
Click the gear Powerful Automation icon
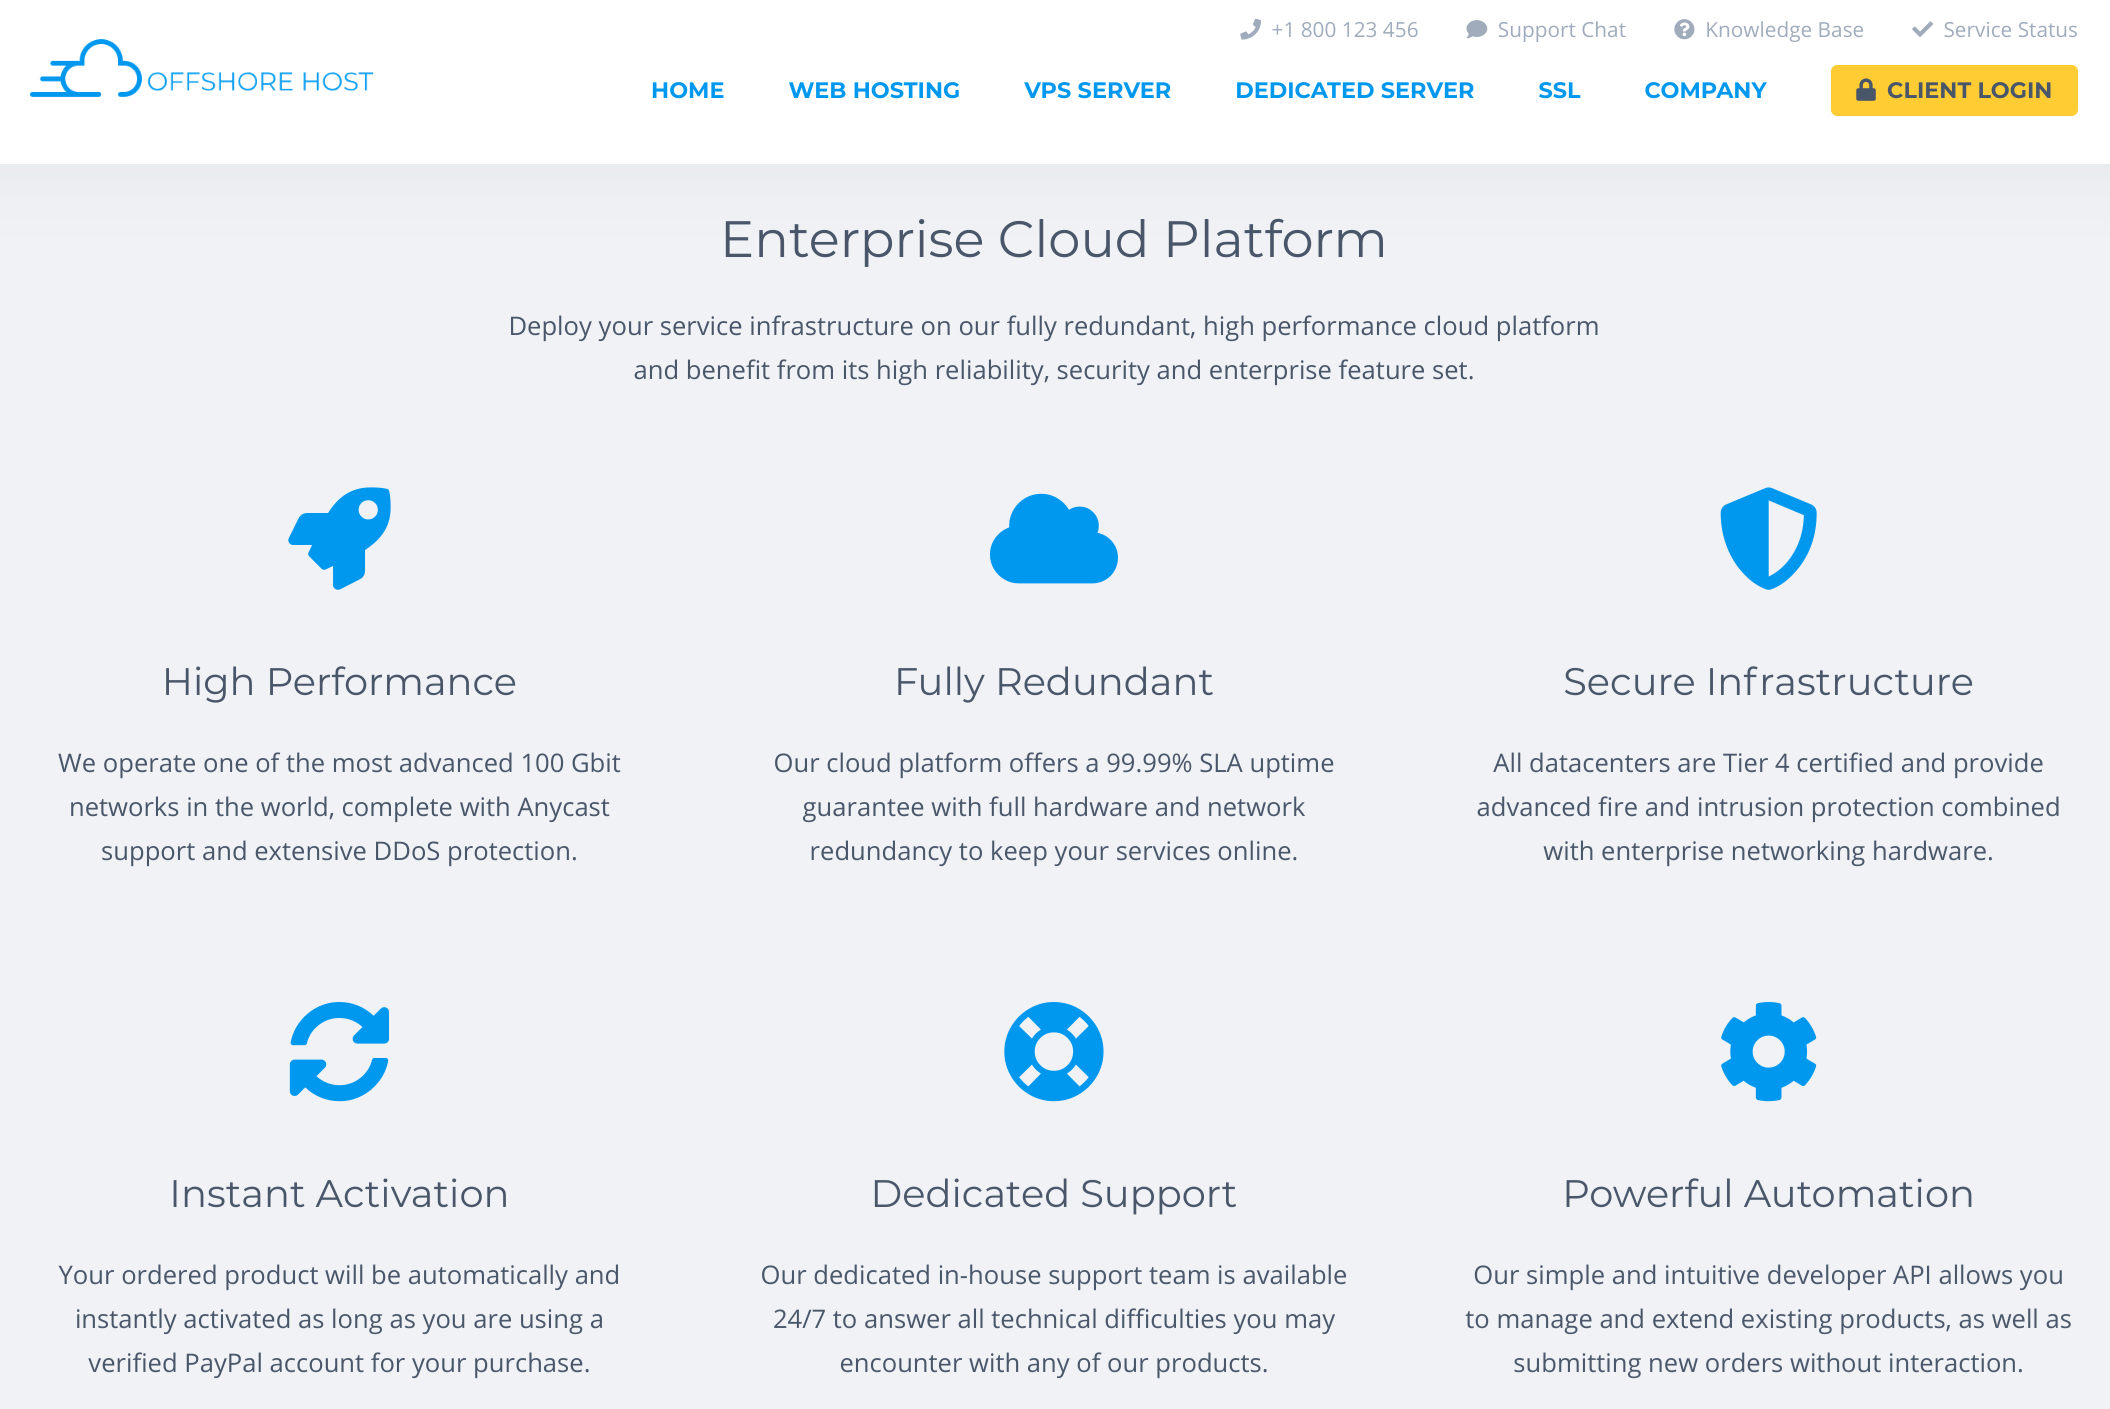pyautogui.click(x=1768, y=1051)
